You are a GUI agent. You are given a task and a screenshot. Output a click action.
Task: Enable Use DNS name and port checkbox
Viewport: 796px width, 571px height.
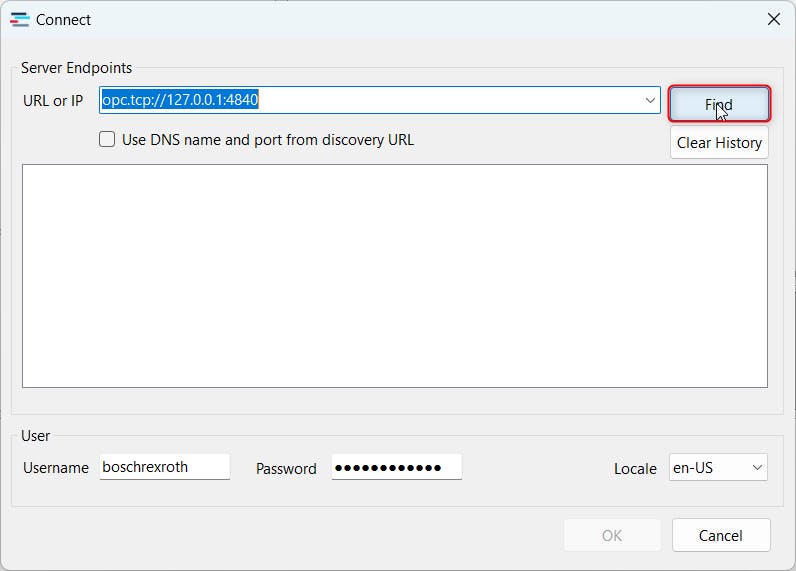pos(107,140)
